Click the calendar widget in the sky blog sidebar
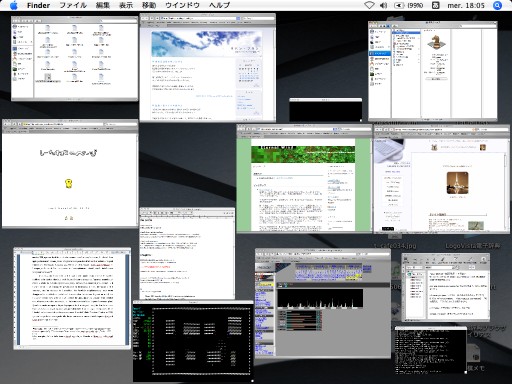Screen dimensions: 512x384 [x=249, y=73]
